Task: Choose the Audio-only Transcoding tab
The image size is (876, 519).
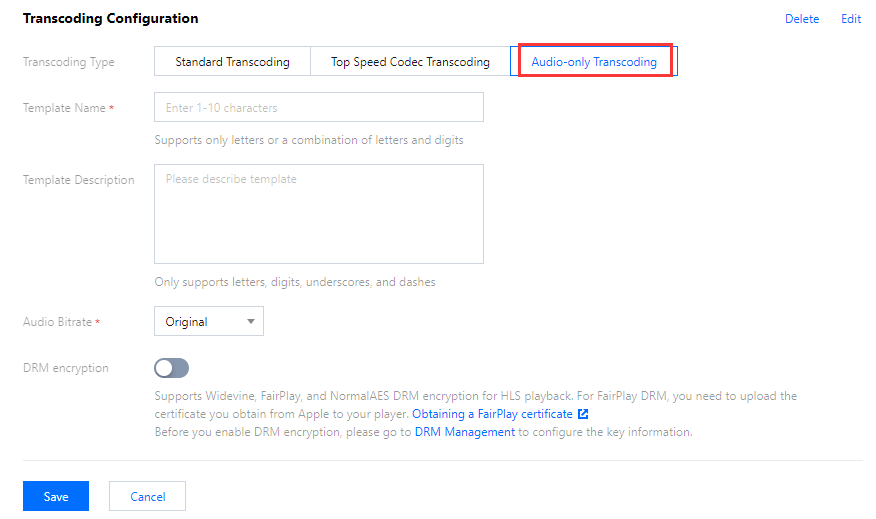Action: 594,62
